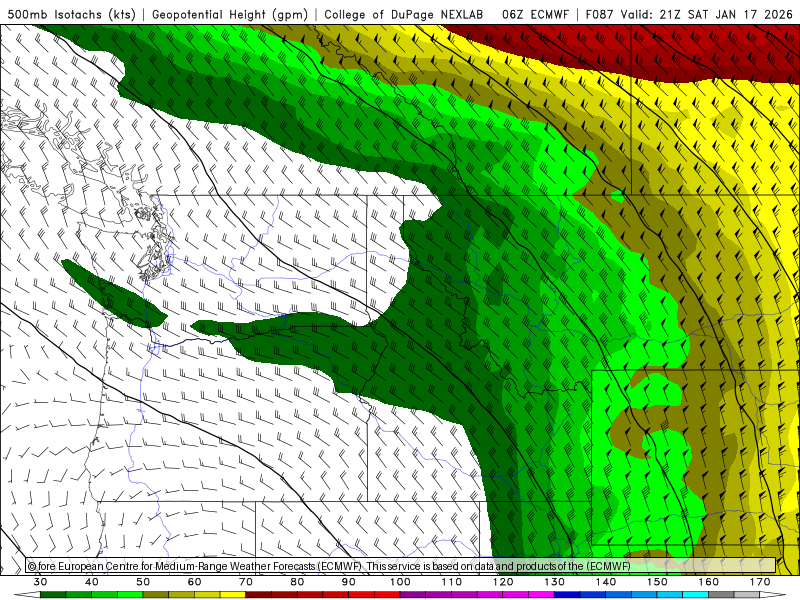Image resolution: width=800 pixels, height=600 pixels.
Task: Click the ECMWF copyright notice bar
Action: click(401, 566)
